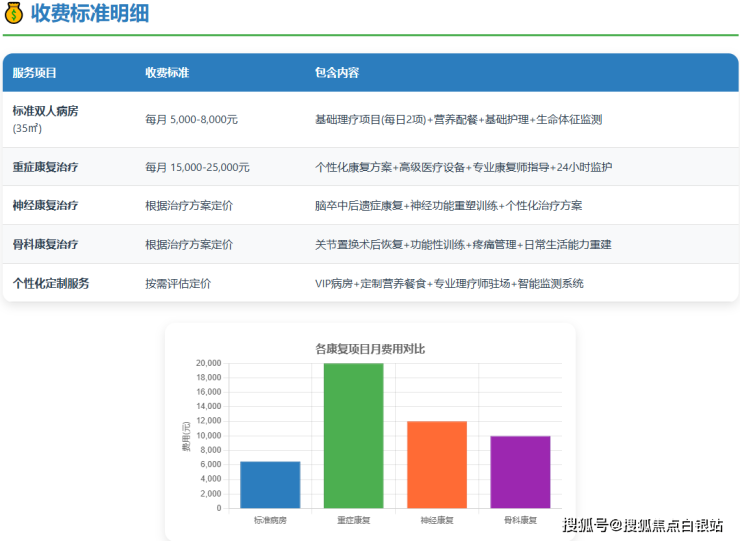The height and width of the screenshot is (541, 740).
Task: Select the 骨科康复治疗 service name
Action: coord(45,244)
